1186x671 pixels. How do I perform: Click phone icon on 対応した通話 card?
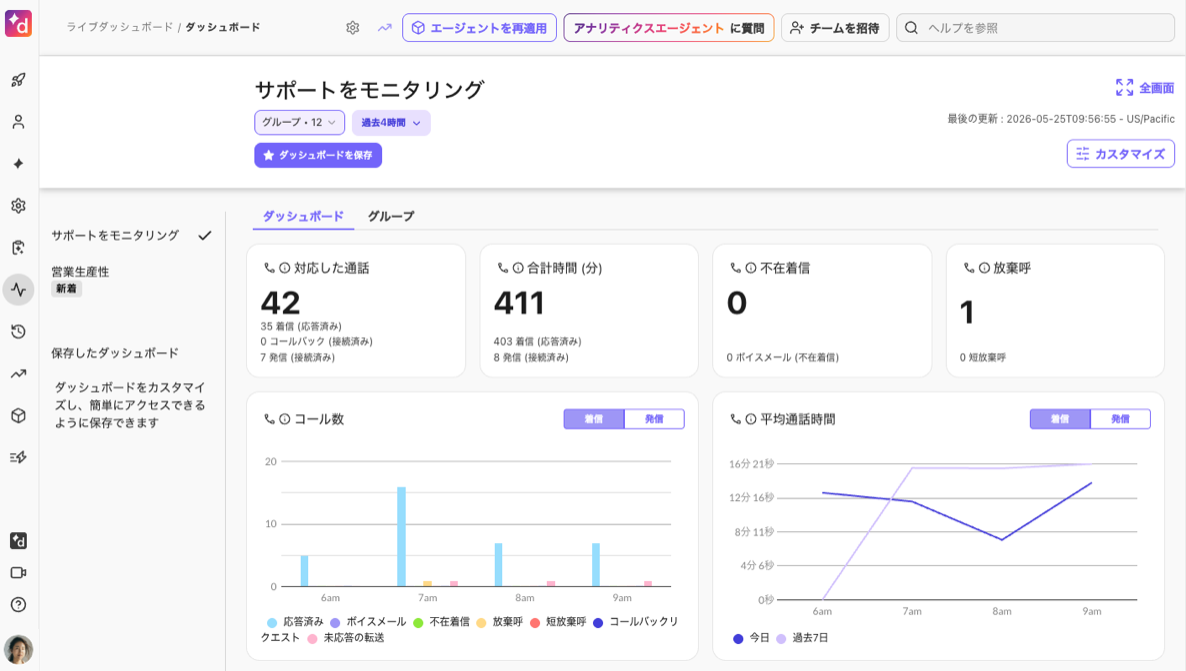(x=269, y=268)
